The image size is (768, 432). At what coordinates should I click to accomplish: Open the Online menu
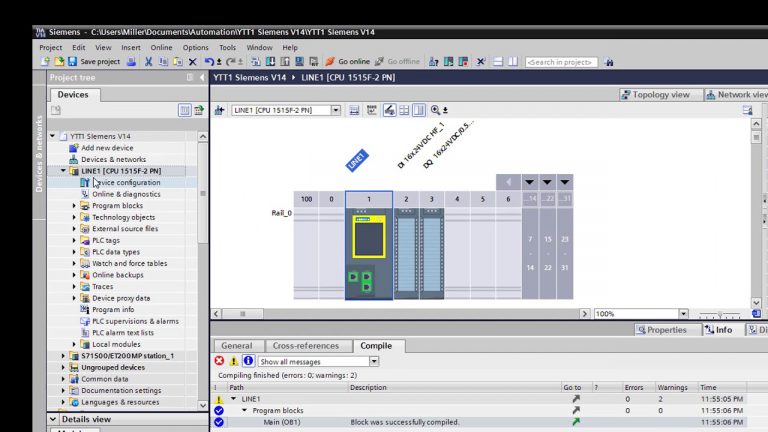pos(161,48)
